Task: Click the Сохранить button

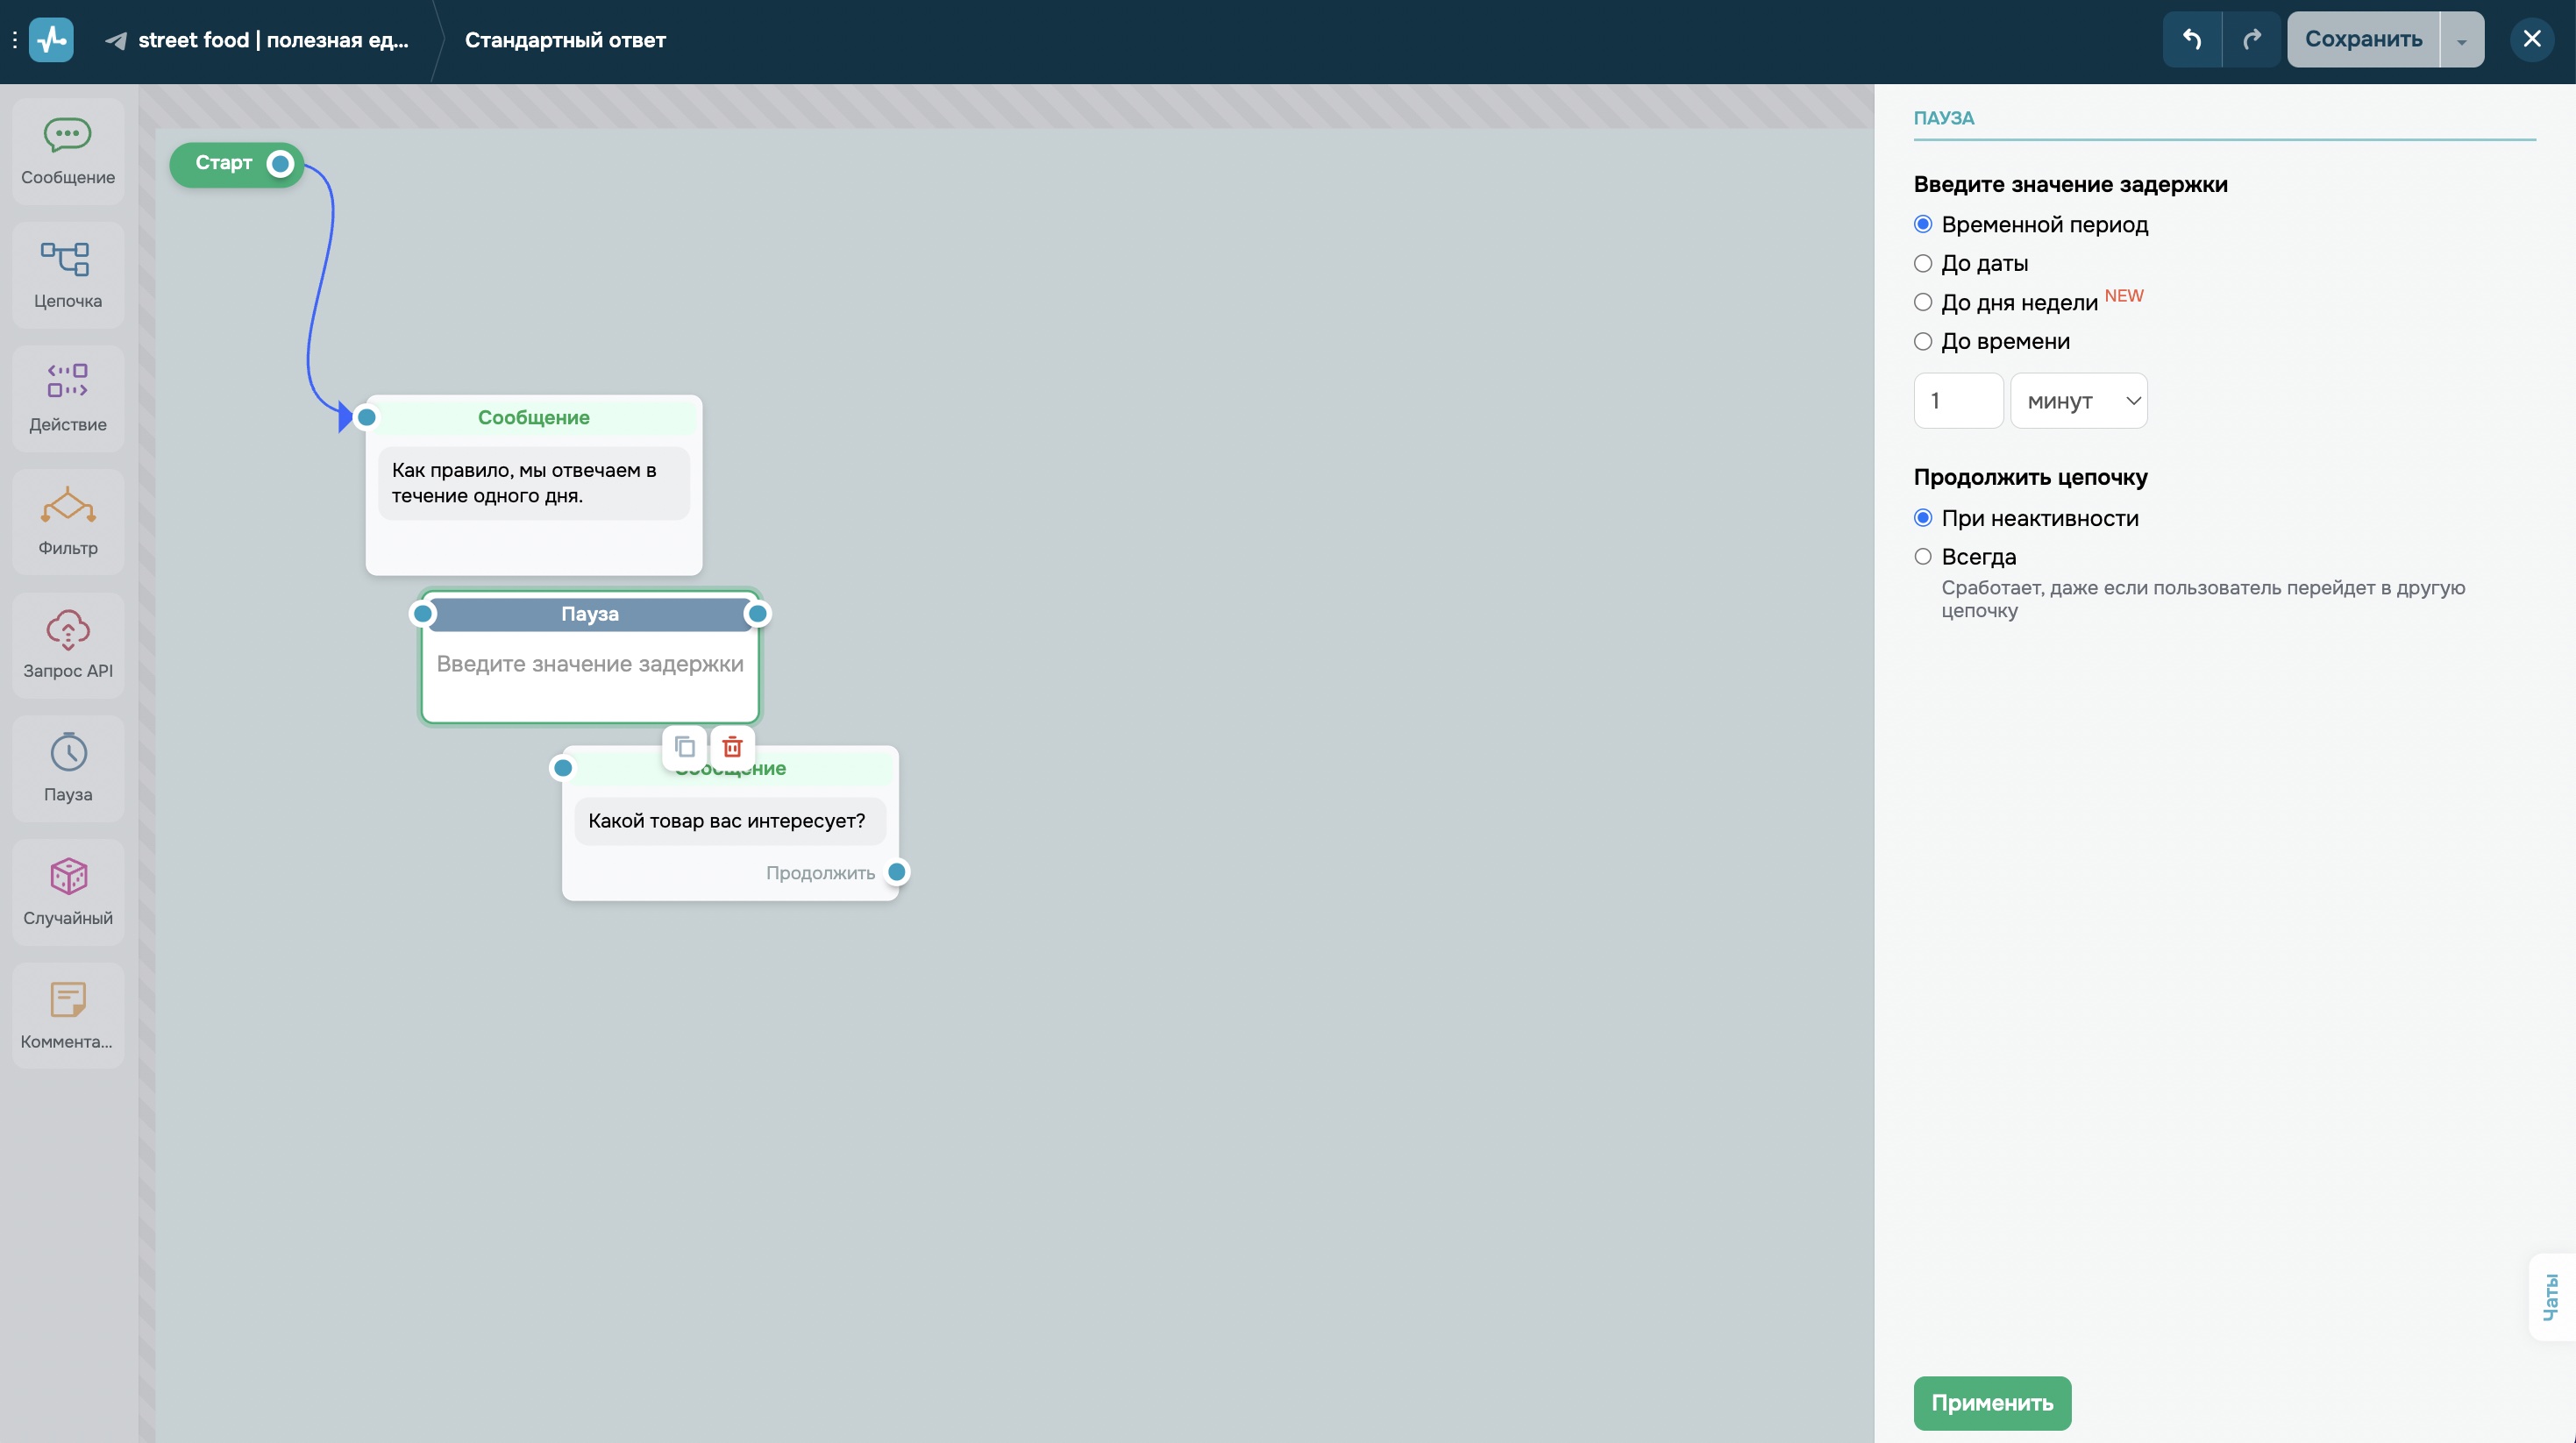Action: (x=2362, y=40)
